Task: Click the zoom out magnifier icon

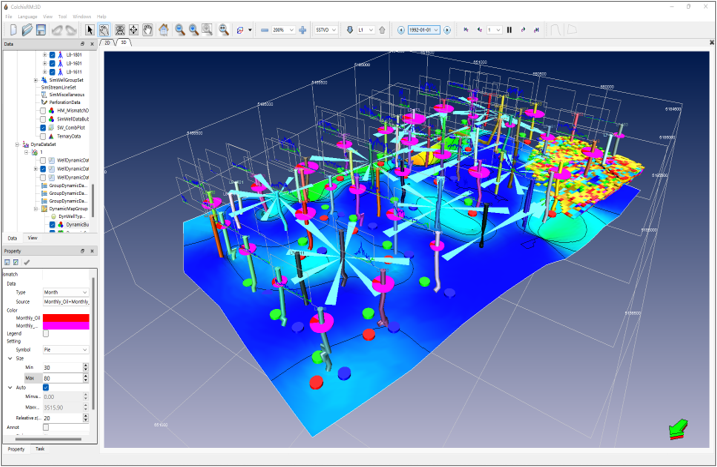Action: click(180, 30)
